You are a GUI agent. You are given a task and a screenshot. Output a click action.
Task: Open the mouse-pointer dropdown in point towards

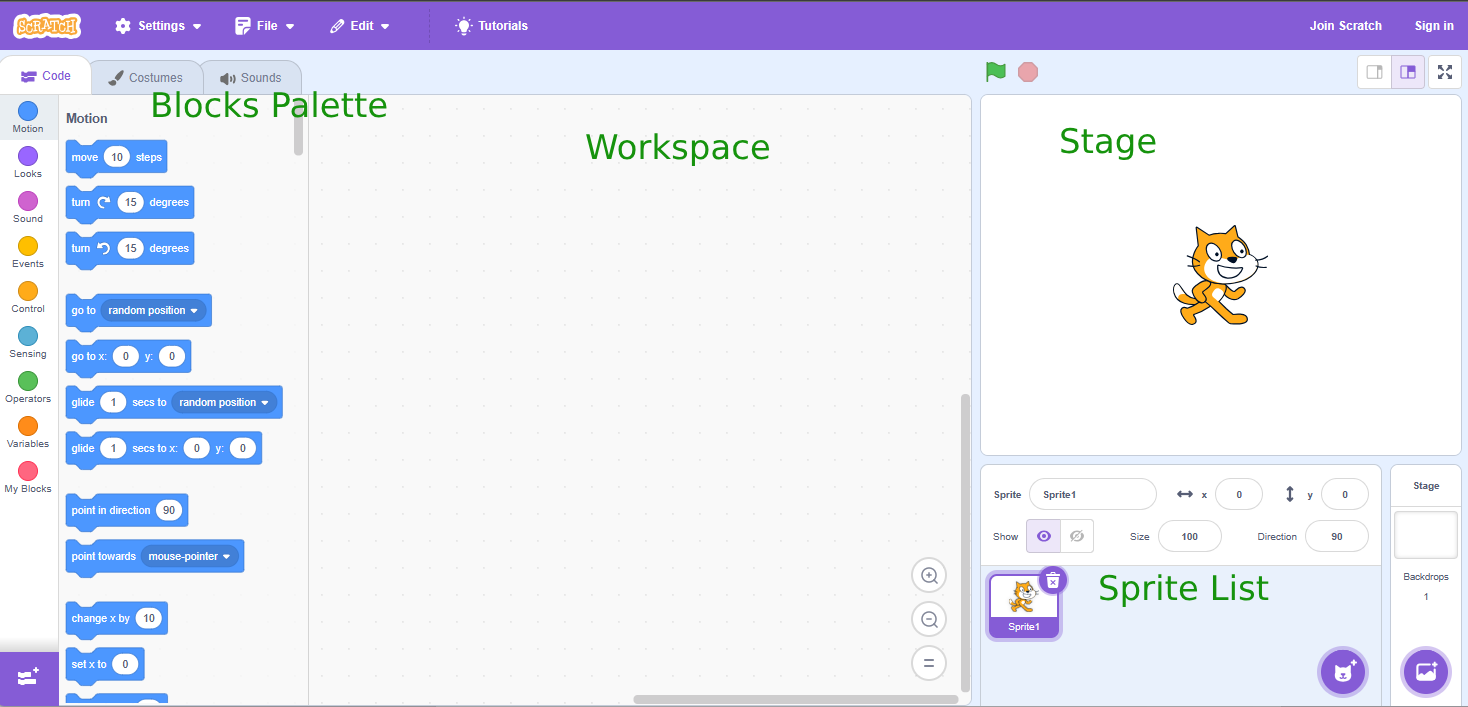point(191,556)
